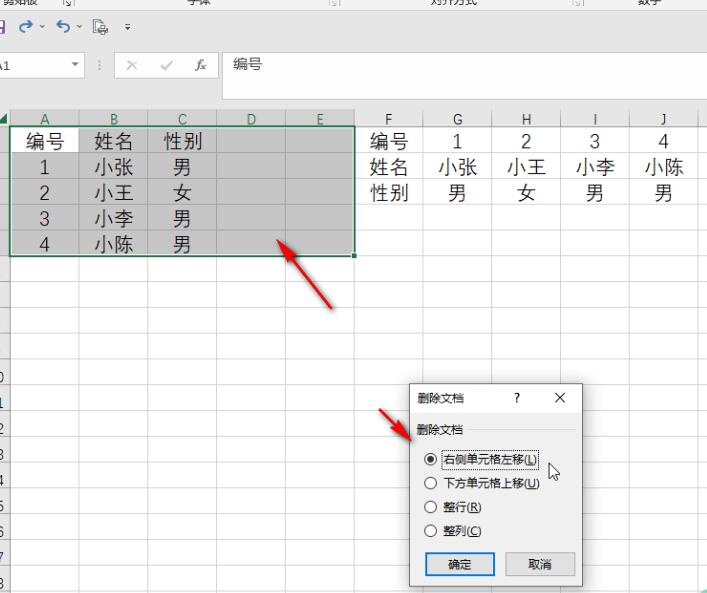Image resolution: width=707 pixels, height=593 pixels.
Task: Click cell G1 containing 1
Action: coord(458,140)
